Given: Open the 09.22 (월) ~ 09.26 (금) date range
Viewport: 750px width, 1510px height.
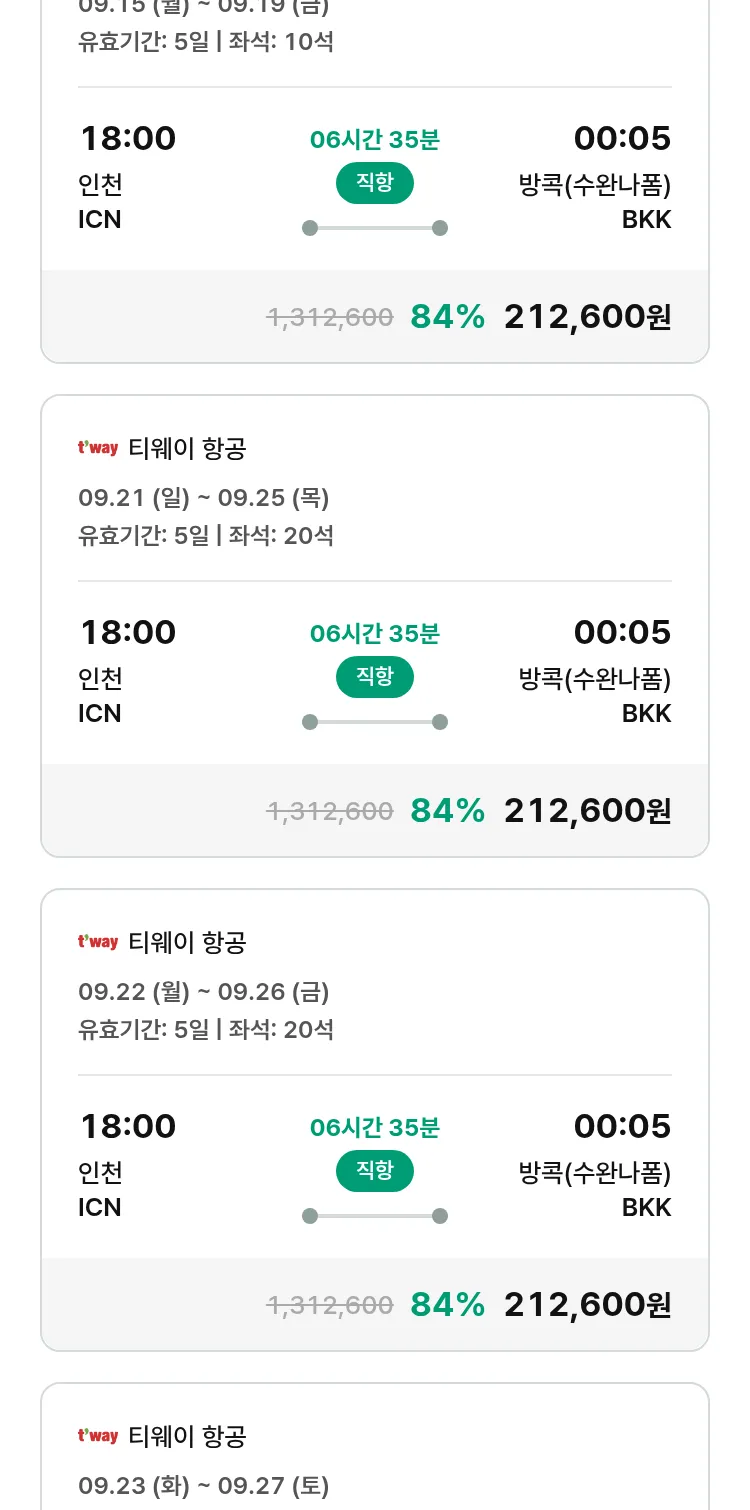Looking at the screenshot, I should [x=204, y=992].
